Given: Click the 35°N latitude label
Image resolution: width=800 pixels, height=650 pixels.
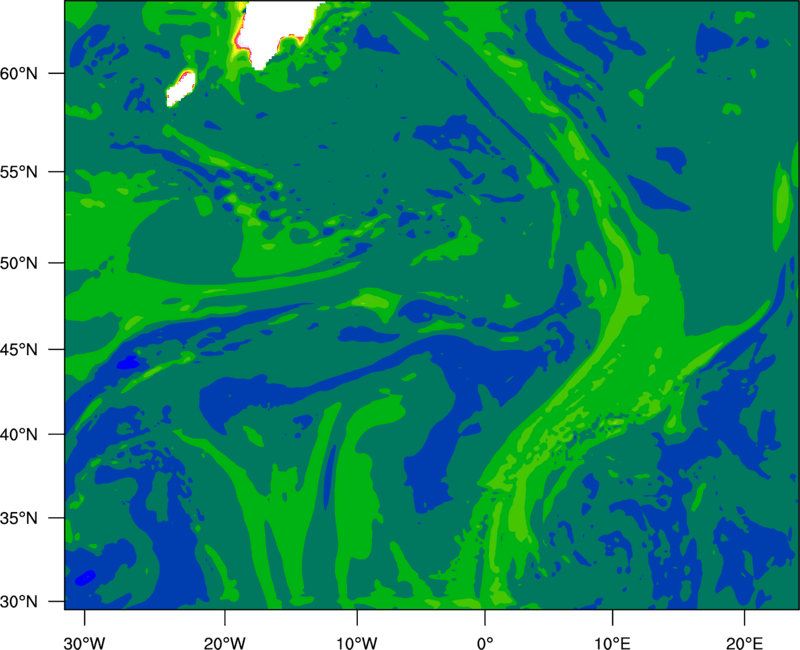Looking at the screenshot, I should click(x=19, y=518).
